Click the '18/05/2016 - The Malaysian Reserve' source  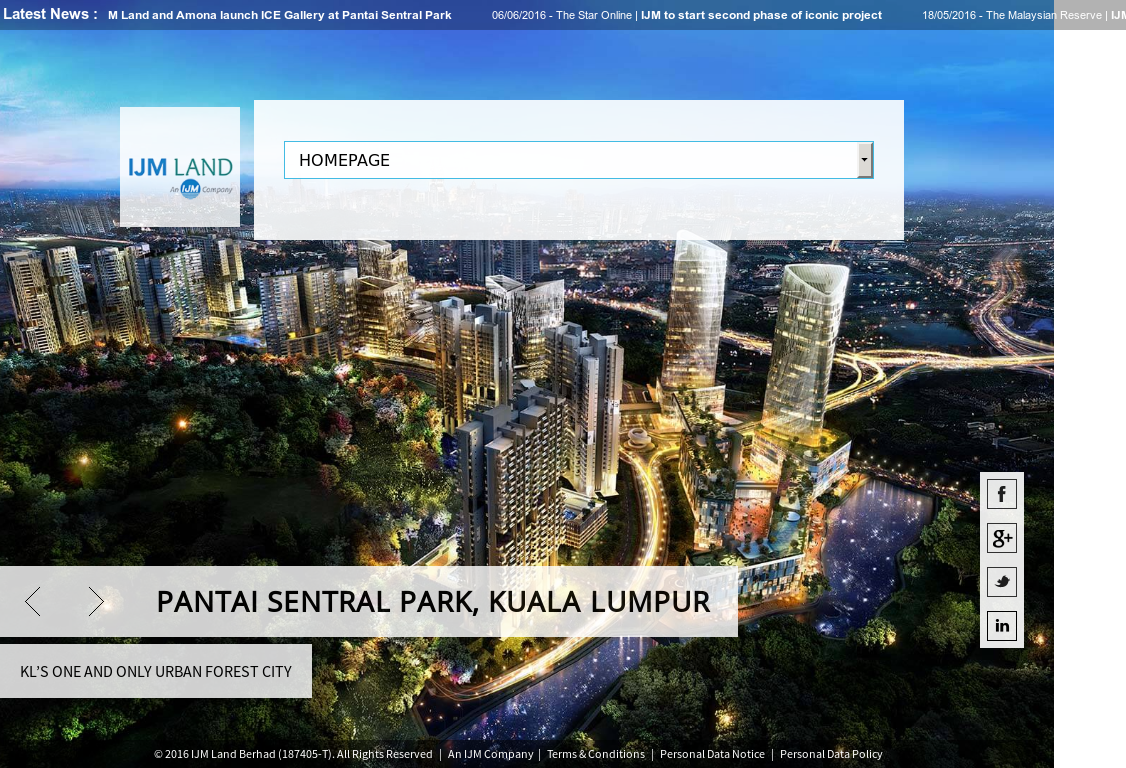[x=1012, y=15]
